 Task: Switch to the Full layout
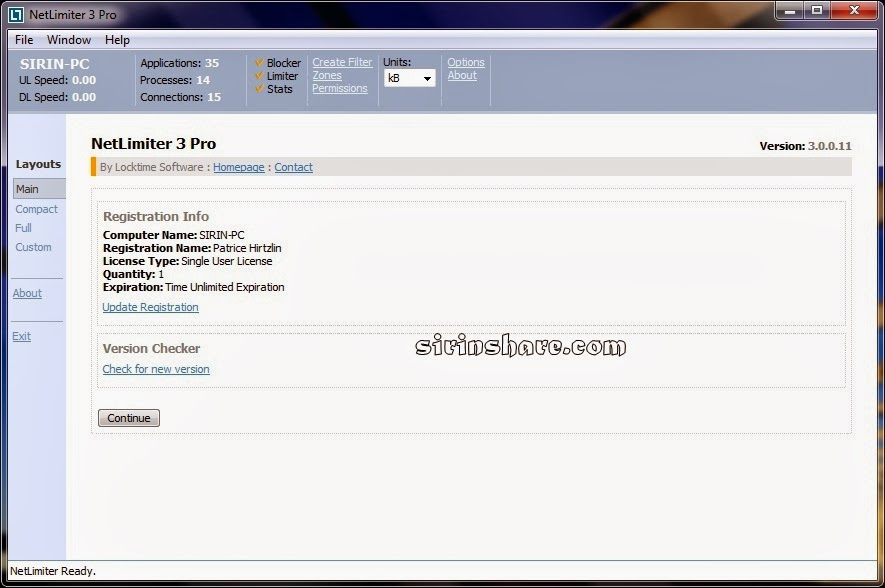coord(23,228)
